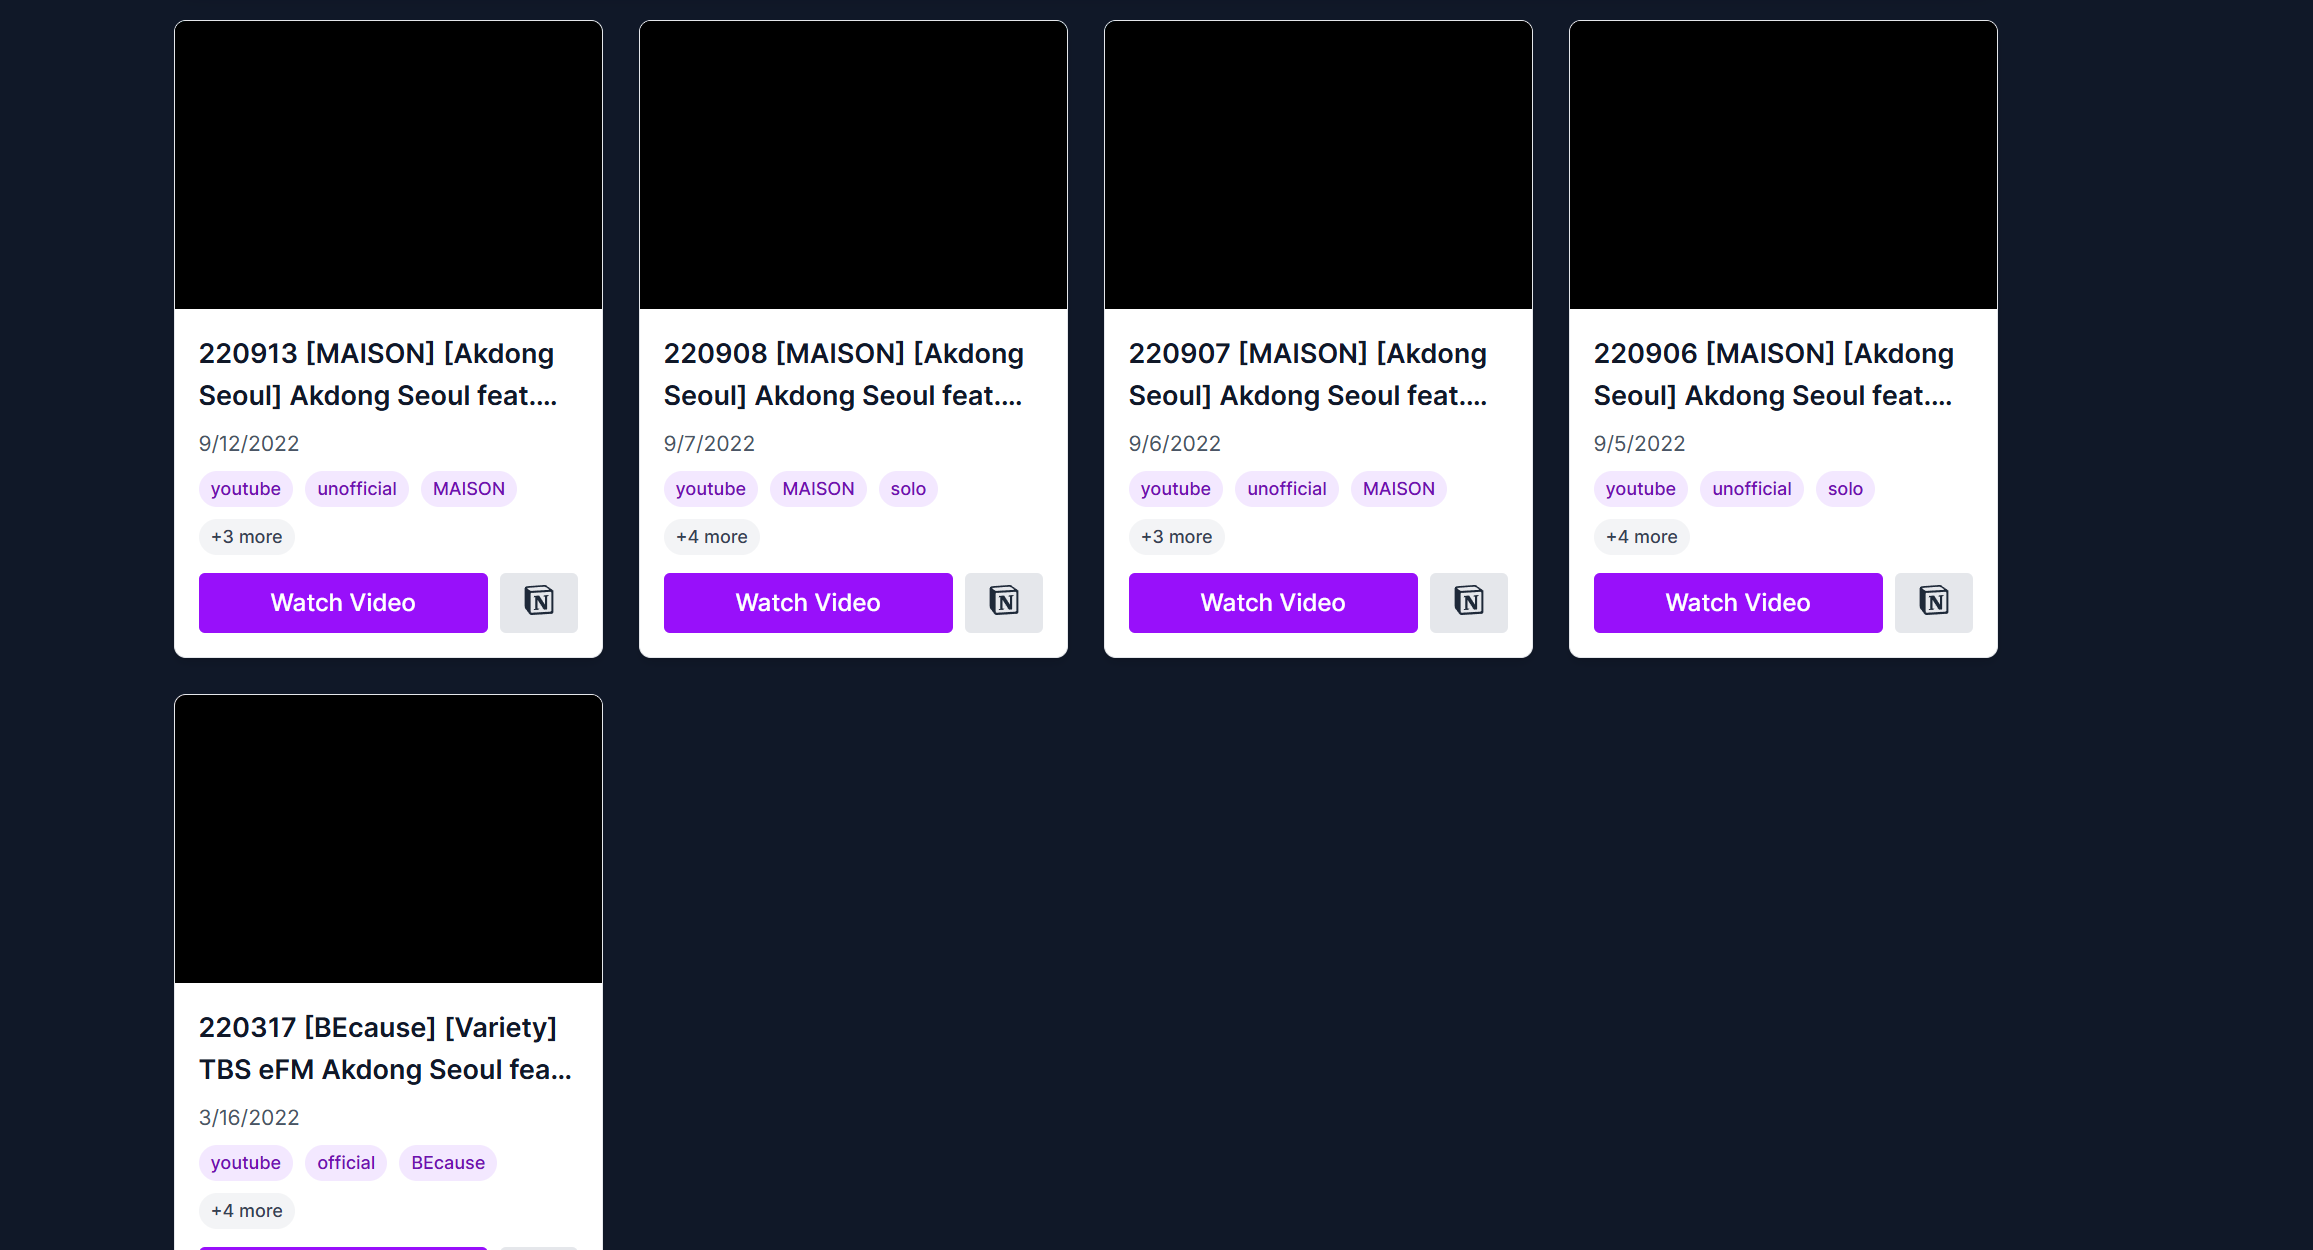Image resolution: width=2313 pixels, height=1250 pixels.
Task: Select 'official' tag on 220317 card
Action: coord(346,1163)
